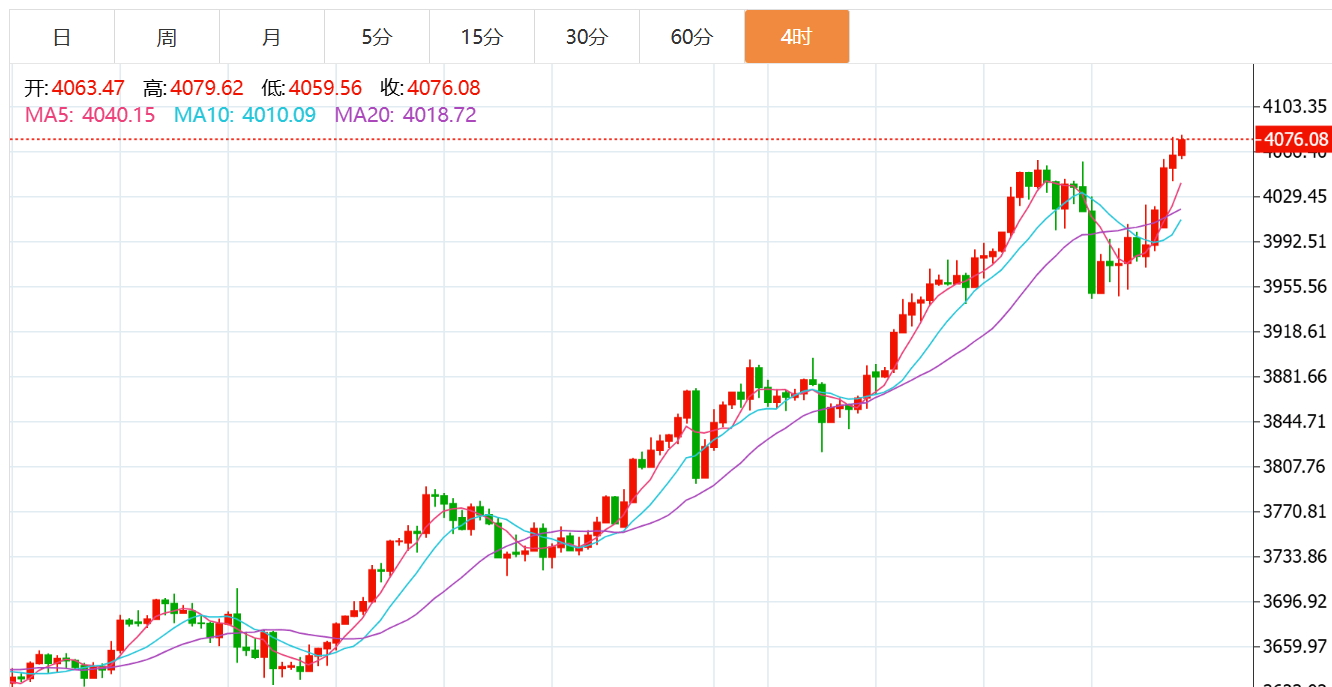Select the 15分 interval tab

(482, 37)
